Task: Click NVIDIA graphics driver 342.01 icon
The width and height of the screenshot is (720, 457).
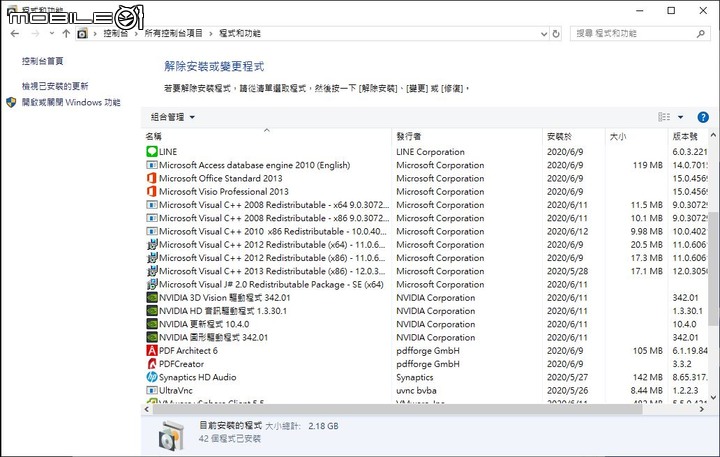Action: [x=152, y=338]
